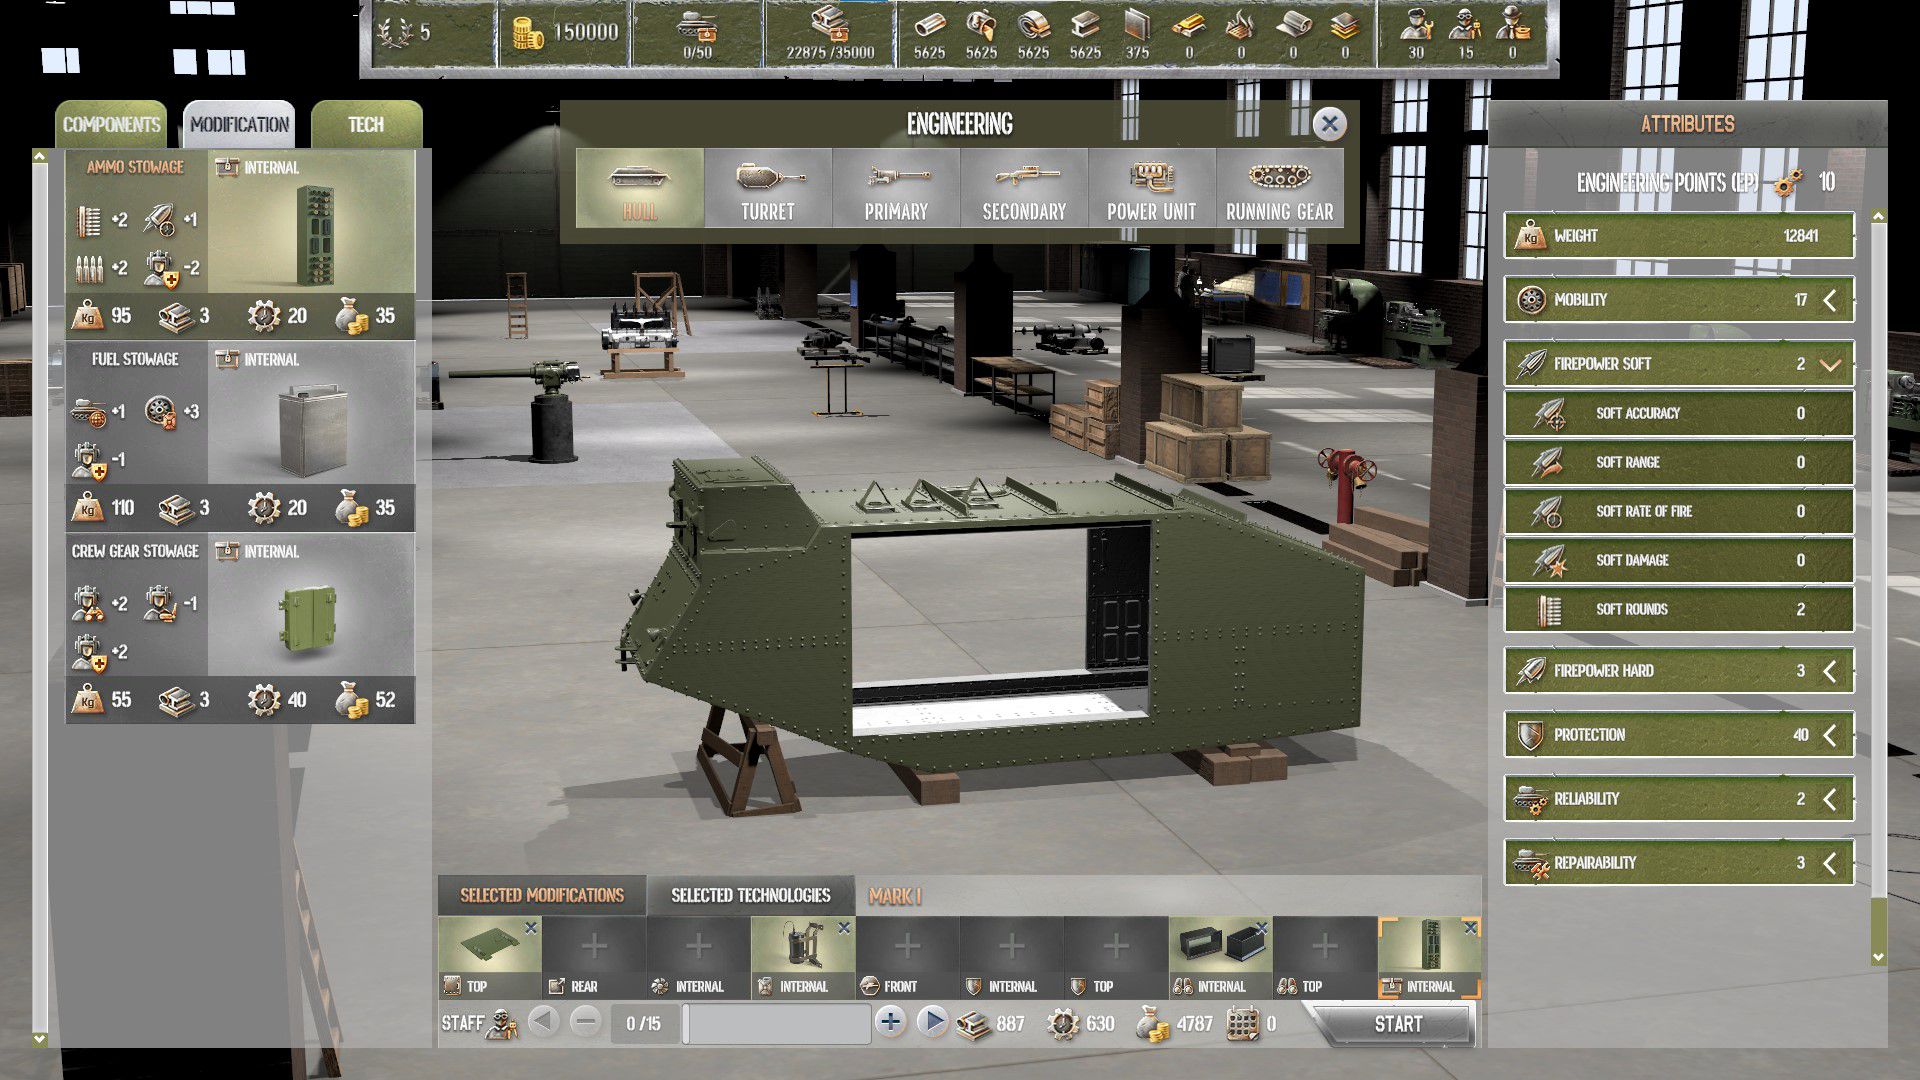Increase staff with the plus button
Viewport: 1920px width, 1080px height.
[x=890, y=1022]
